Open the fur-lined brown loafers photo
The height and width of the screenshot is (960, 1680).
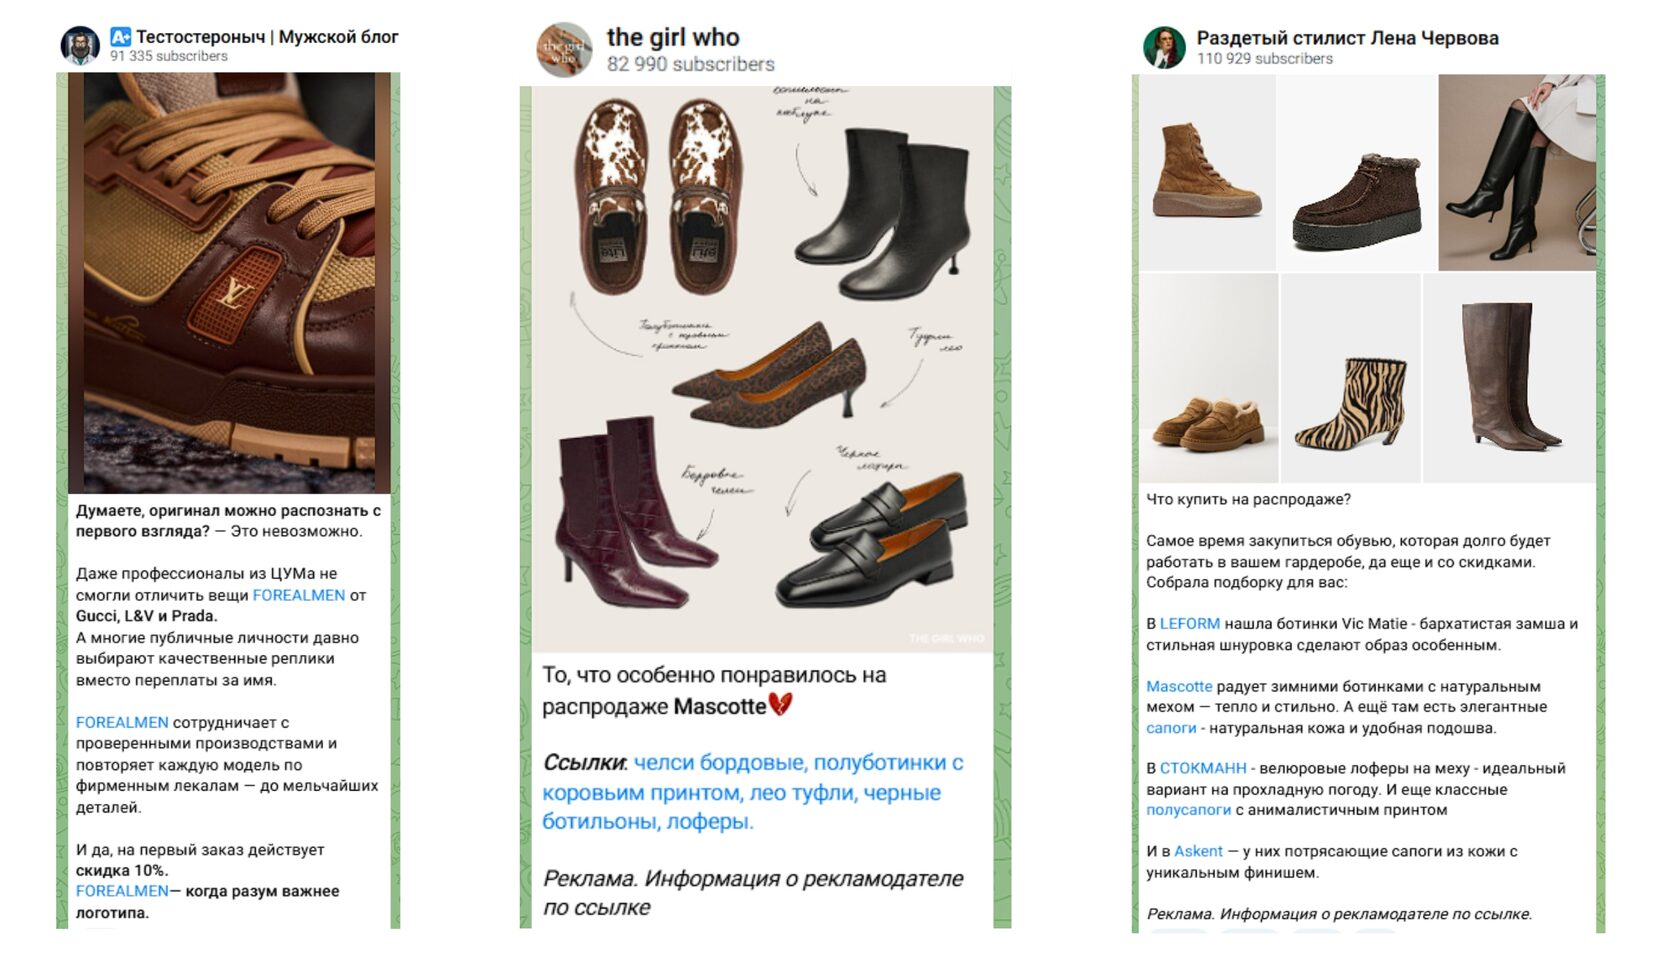(x=1208, y=378)
